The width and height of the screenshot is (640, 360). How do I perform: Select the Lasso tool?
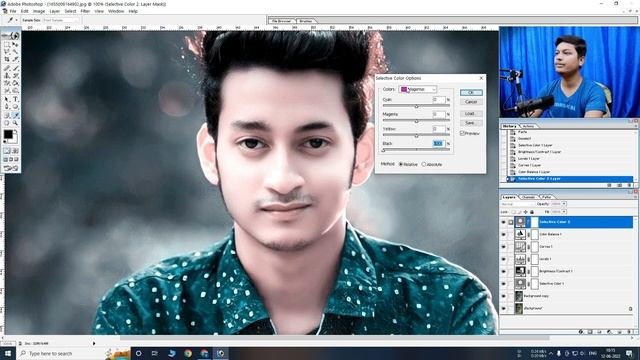pyautogui.click(x=7, y=52)
